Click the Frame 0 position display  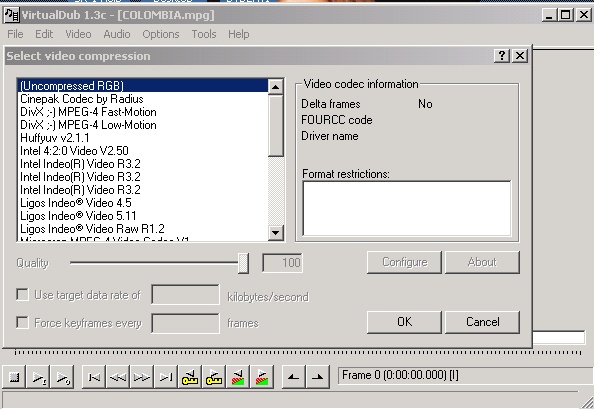465,375
